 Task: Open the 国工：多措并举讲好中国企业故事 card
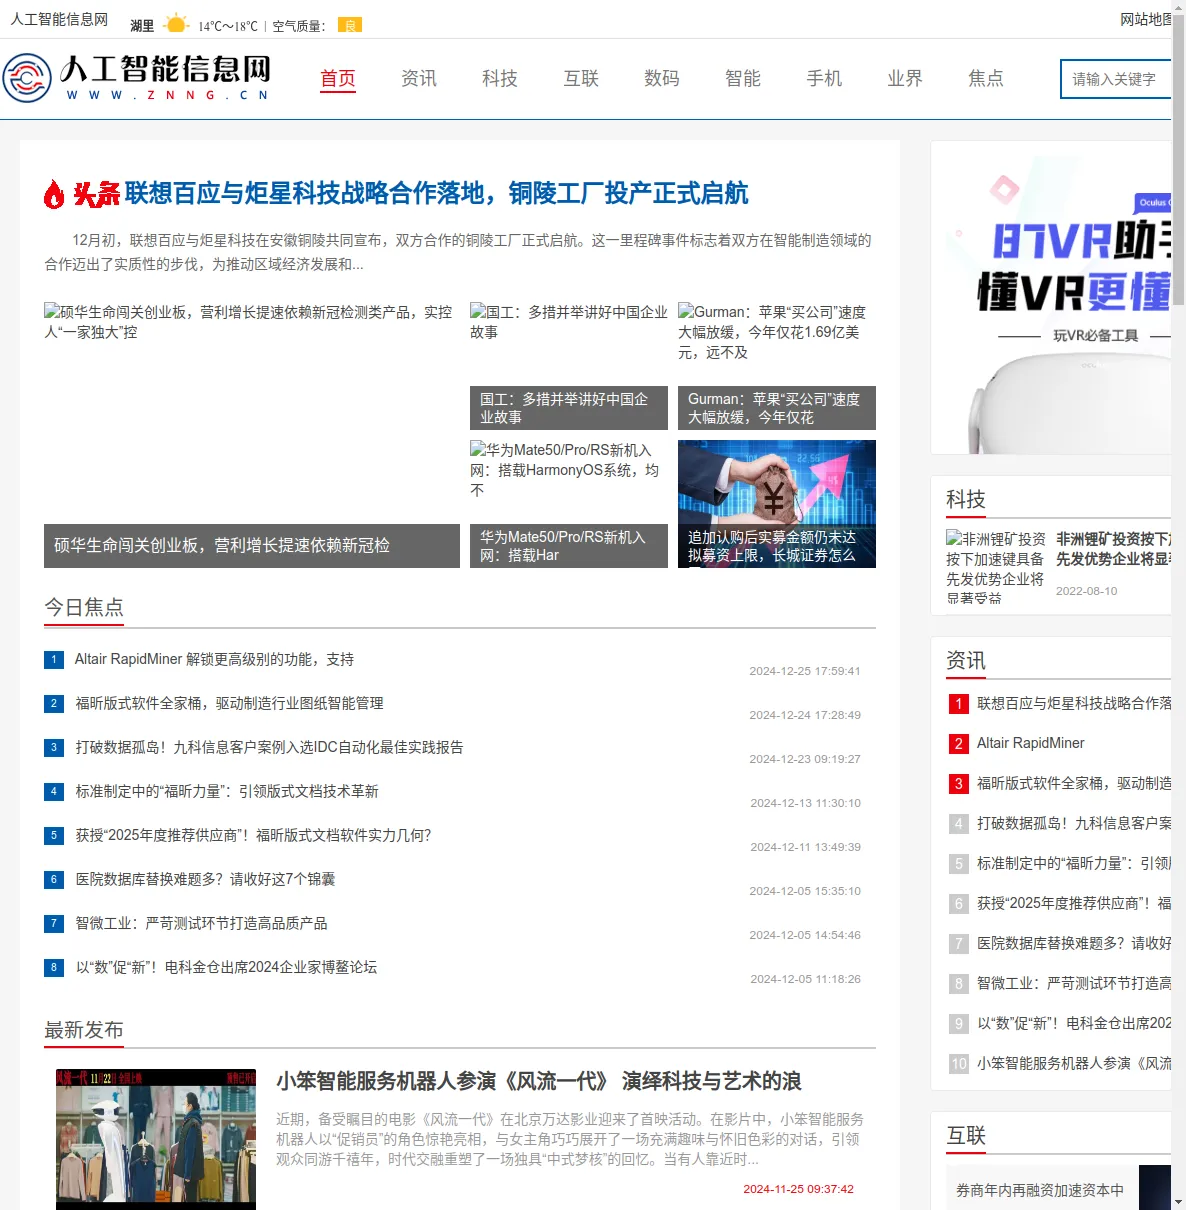[569, 366]
